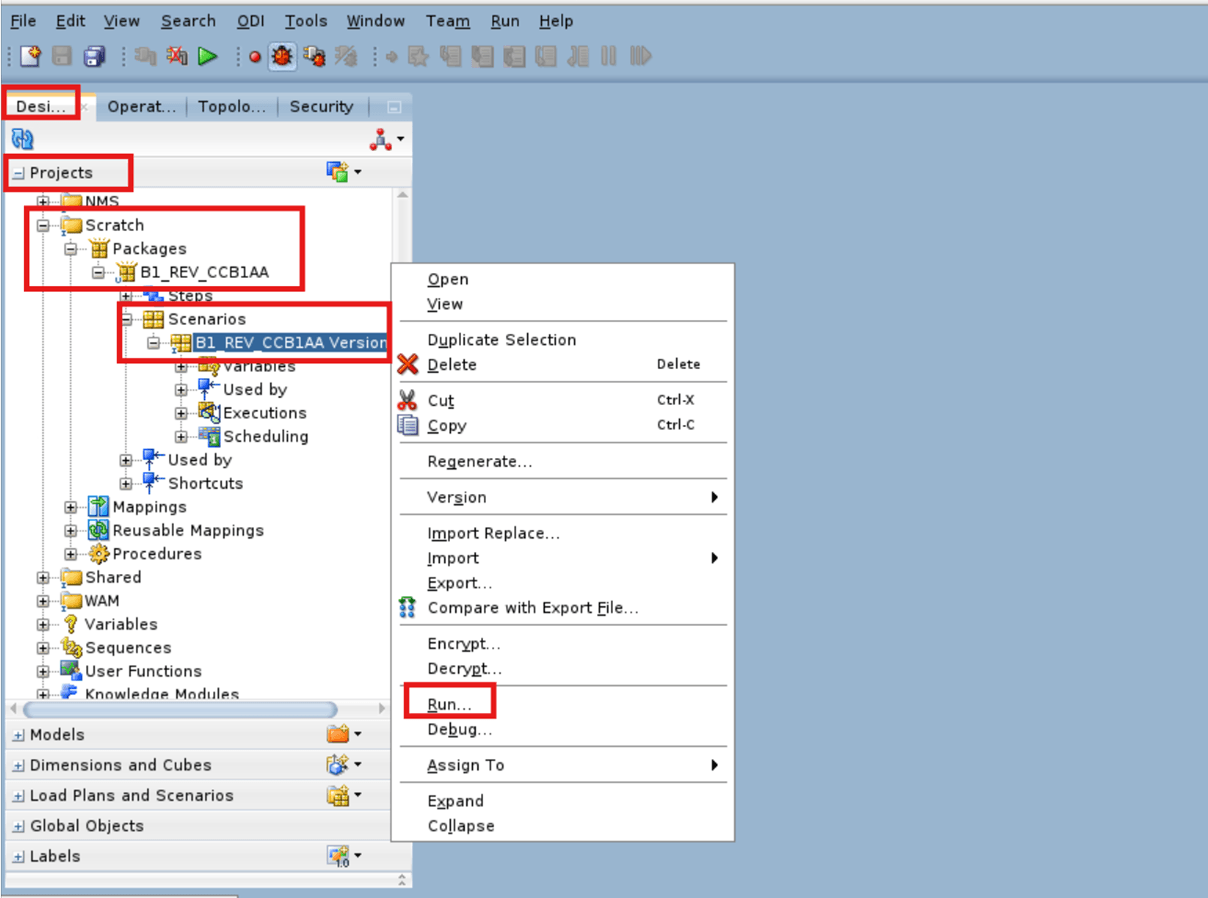The width and height of the screenshot is (1208, 898).
Task: Switch to the Topology tab
Action: (x=232, y=106)
